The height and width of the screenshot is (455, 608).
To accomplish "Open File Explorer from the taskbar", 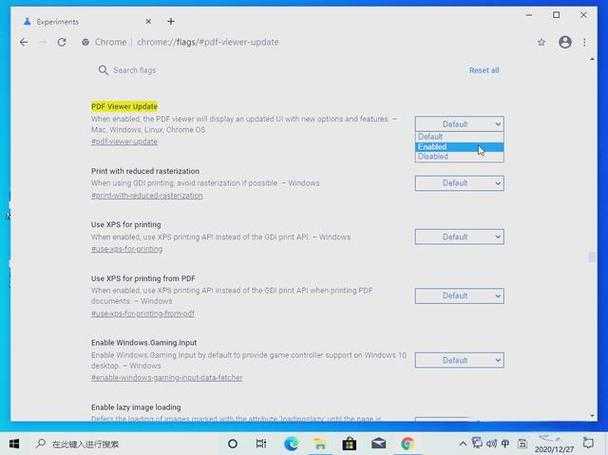I will tap(320, 444).
